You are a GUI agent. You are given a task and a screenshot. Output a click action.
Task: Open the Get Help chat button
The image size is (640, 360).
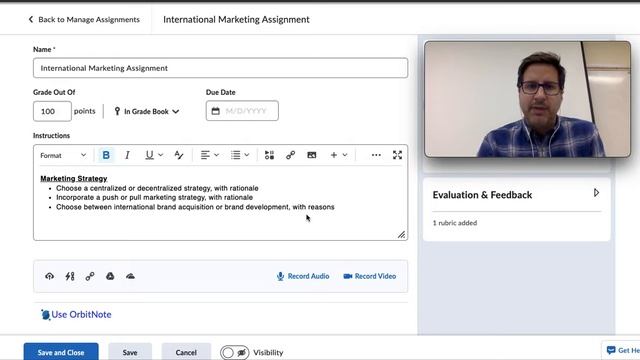tap(622, 350)
